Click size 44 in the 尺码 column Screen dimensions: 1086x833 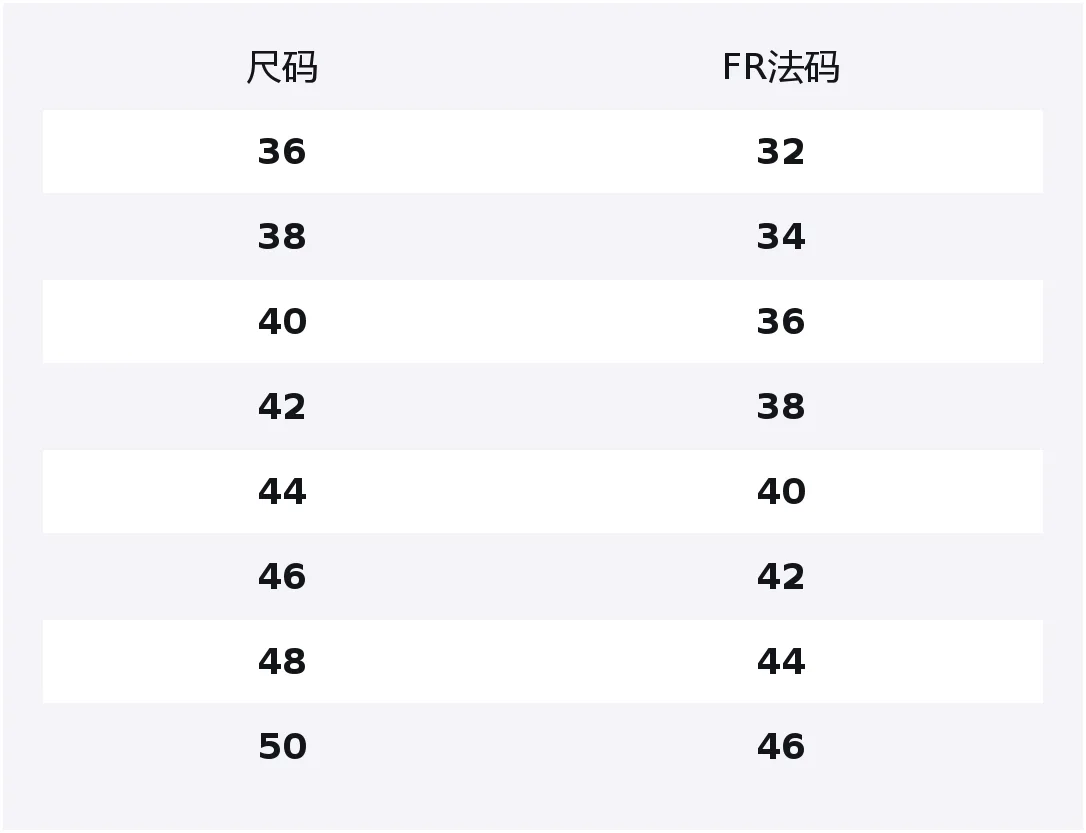coord(282,492)
